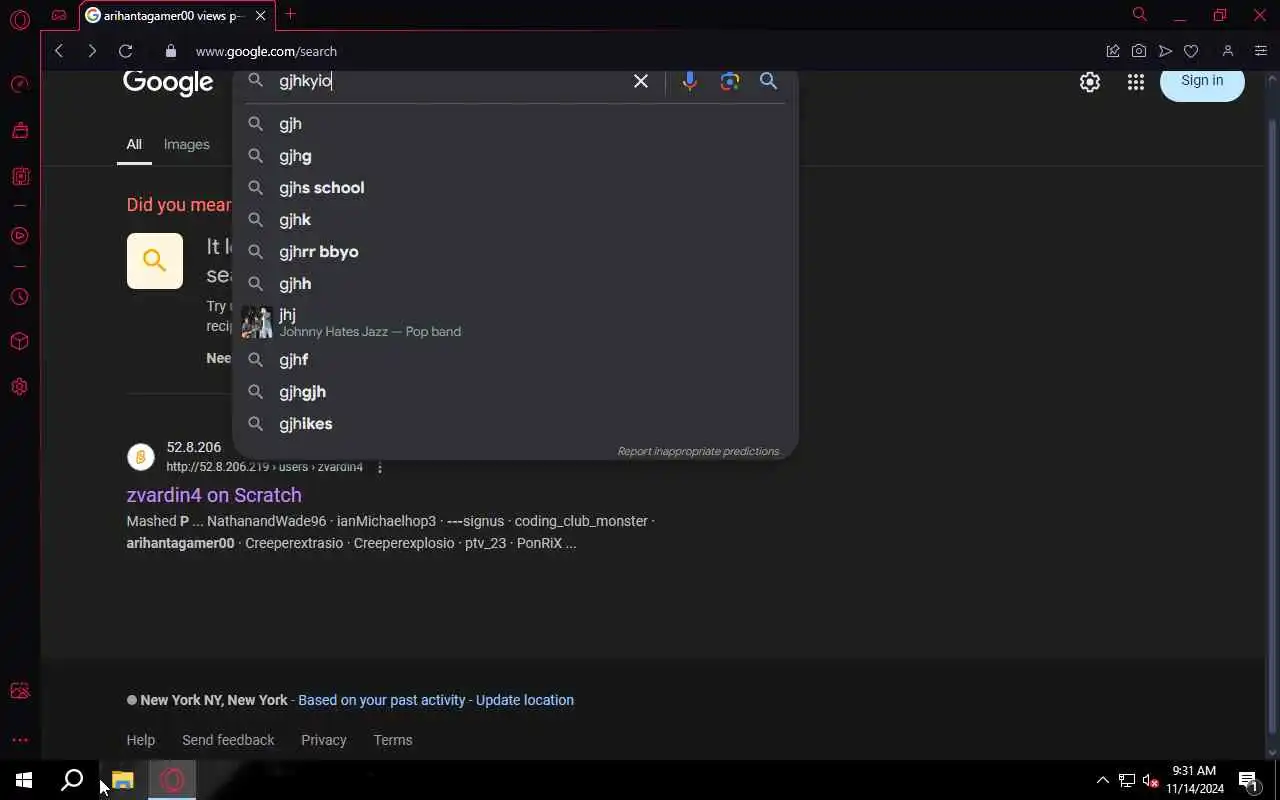1280x800 pixels.
Task: Open Windows taskbar search
Action: 72,780
